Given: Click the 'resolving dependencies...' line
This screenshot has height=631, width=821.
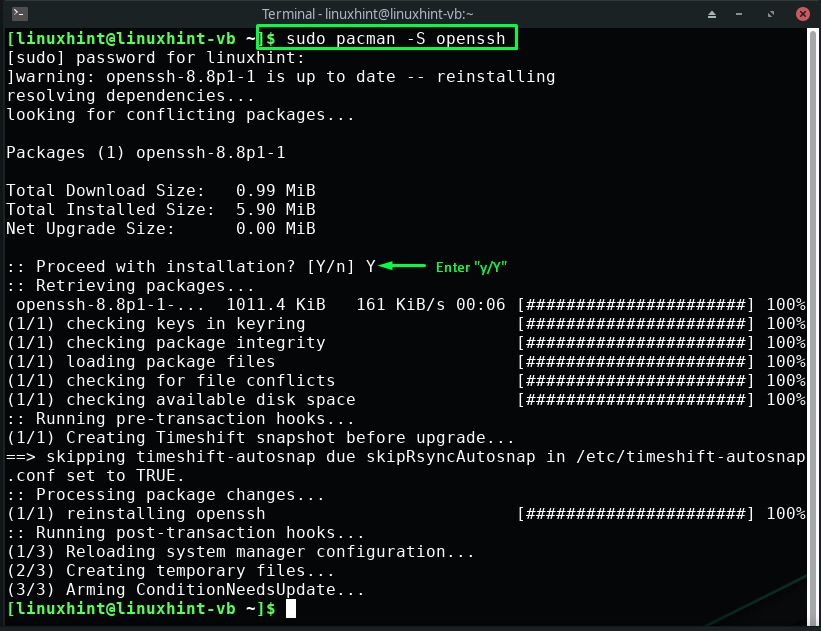Looking at the screenshot, I should 130,96.
